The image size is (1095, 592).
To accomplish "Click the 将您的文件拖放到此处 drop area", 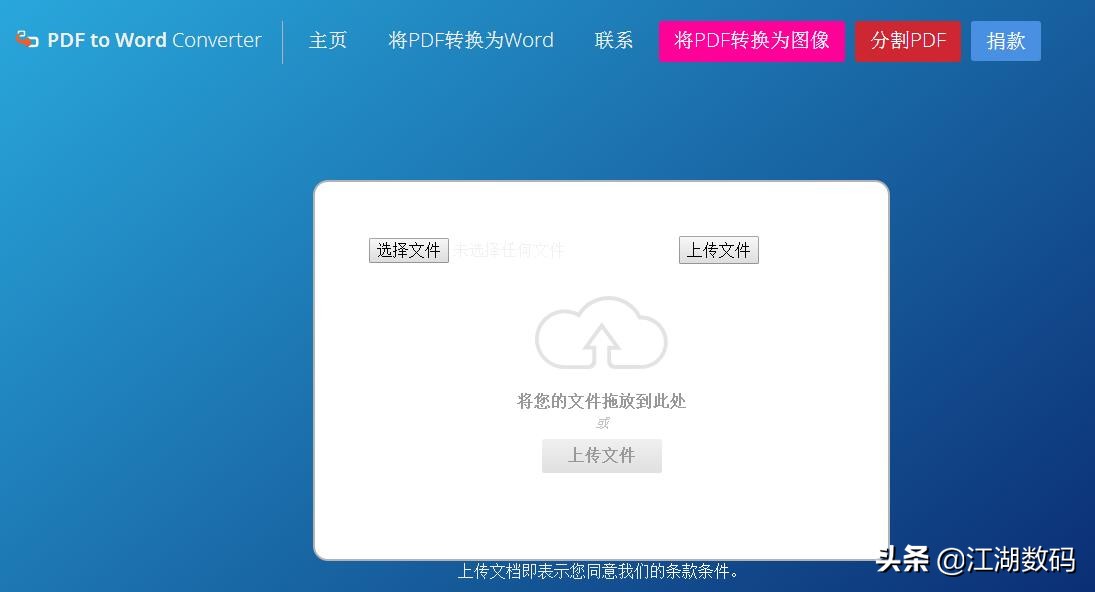I will click(x=601, y=400).
